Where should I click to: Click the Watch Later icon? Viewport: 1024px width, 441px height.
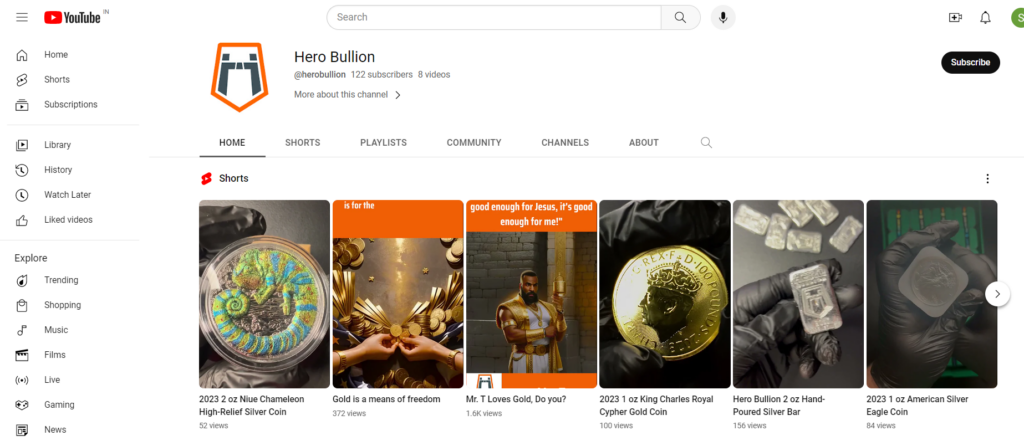click(22, 195)
